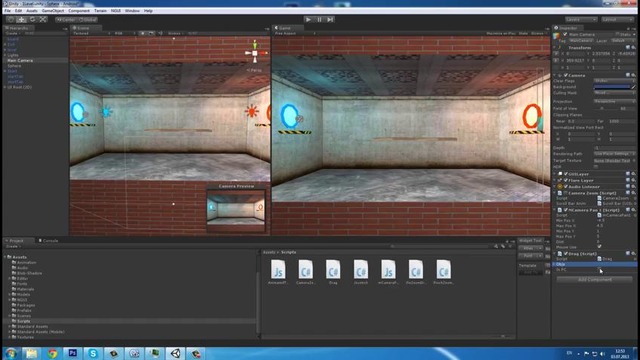This screenshot has height=360, width=640.
Task: Select the Hand tool in the toolbar
Action: click(11, 19)
